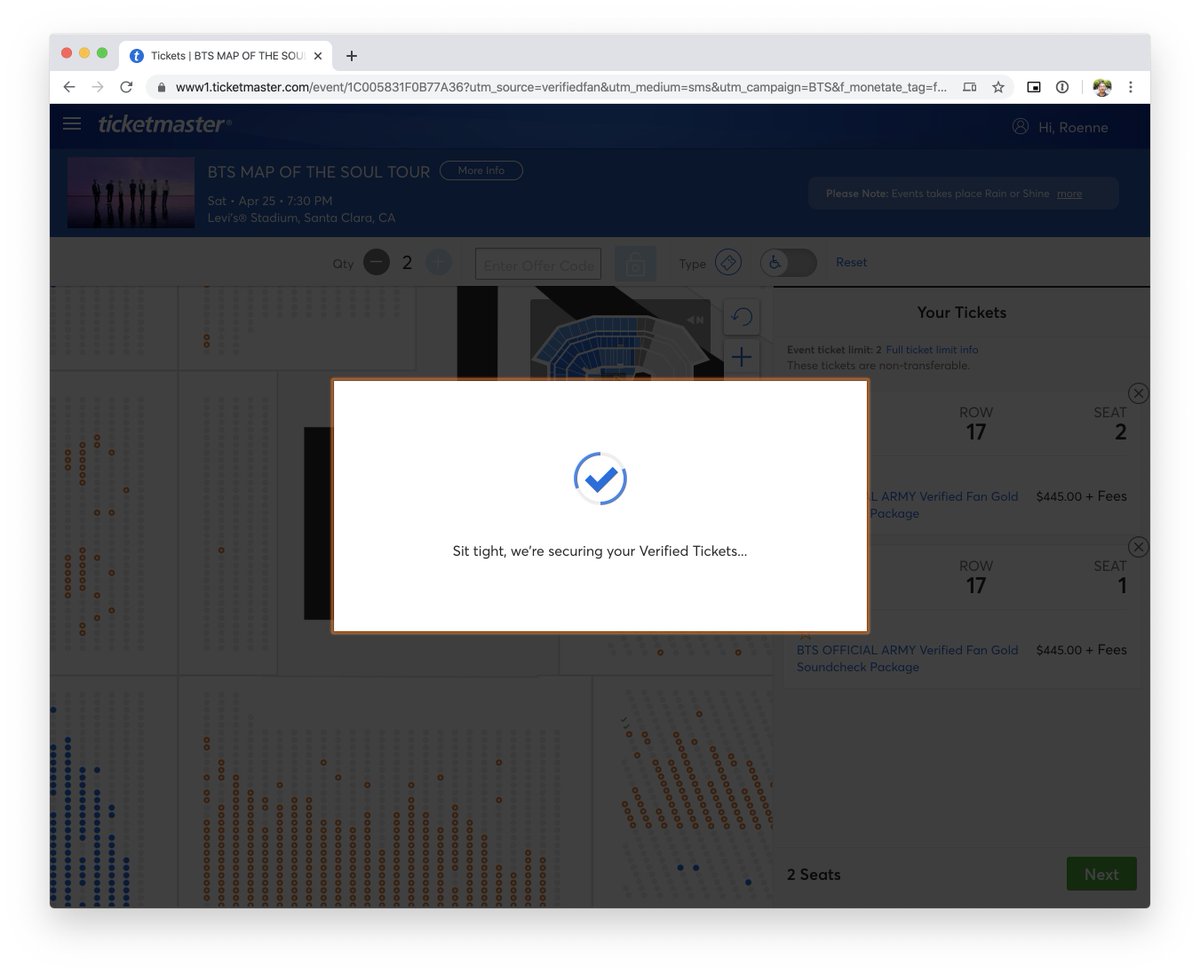Click the browser forward arrow
The width and height of the screenshot is (1200, 974).
tap(97, 87)
